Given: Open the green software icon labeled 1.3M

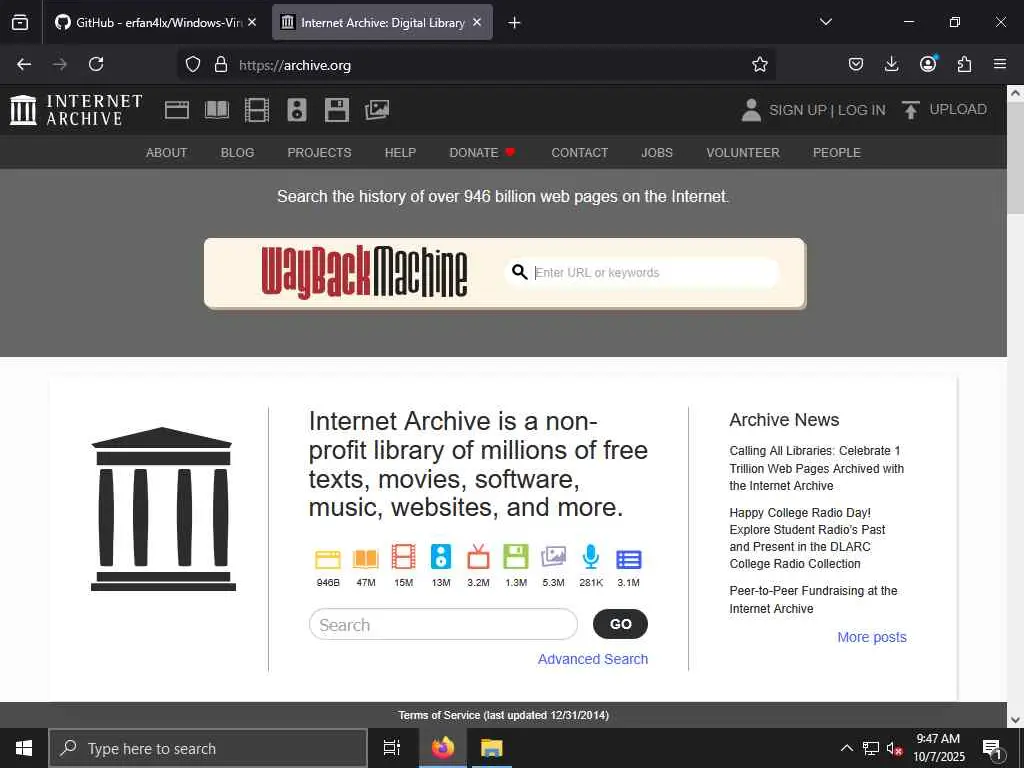Looking at the screenshot, I should point(516,557).
